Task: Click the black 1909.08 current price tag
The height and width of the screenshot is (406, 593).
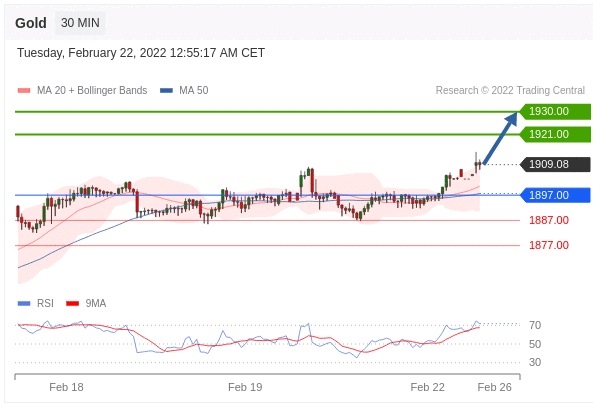Action: pyautogui.click(x=555, y=164)
